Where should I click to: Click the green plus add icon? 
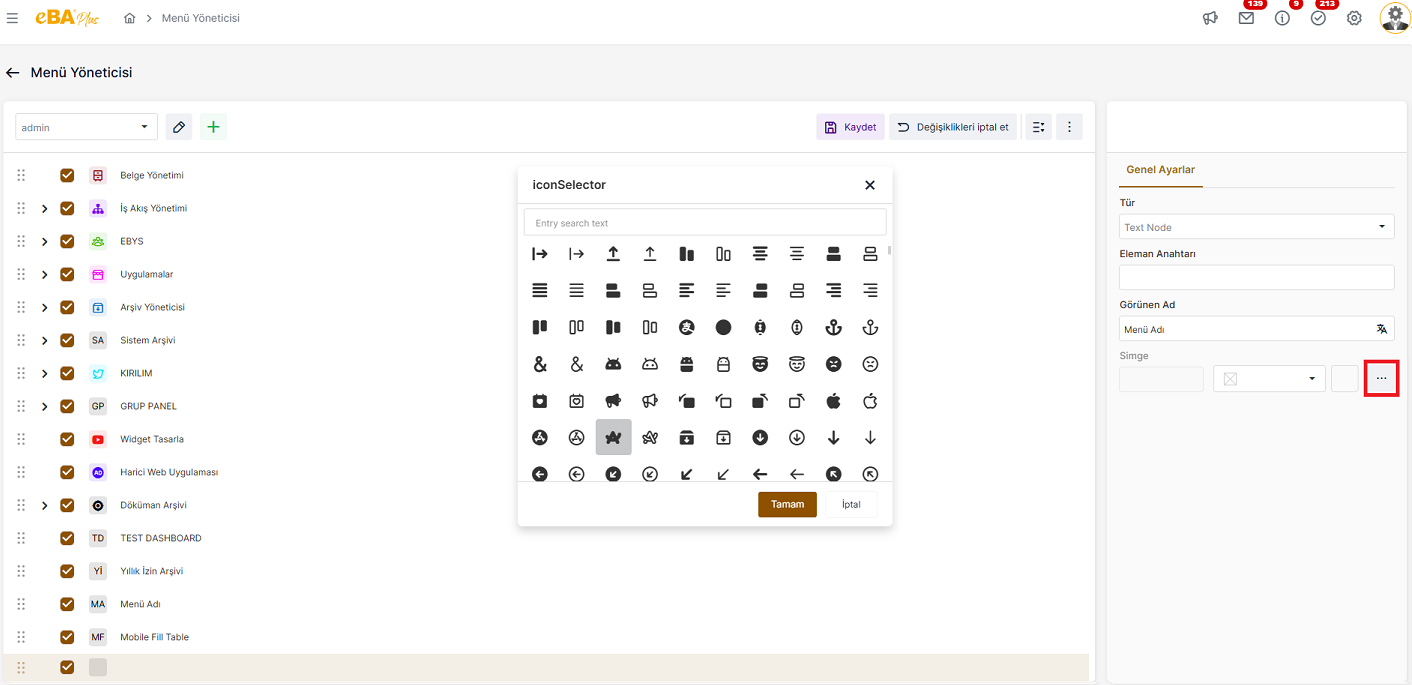[x=213, y=127]
